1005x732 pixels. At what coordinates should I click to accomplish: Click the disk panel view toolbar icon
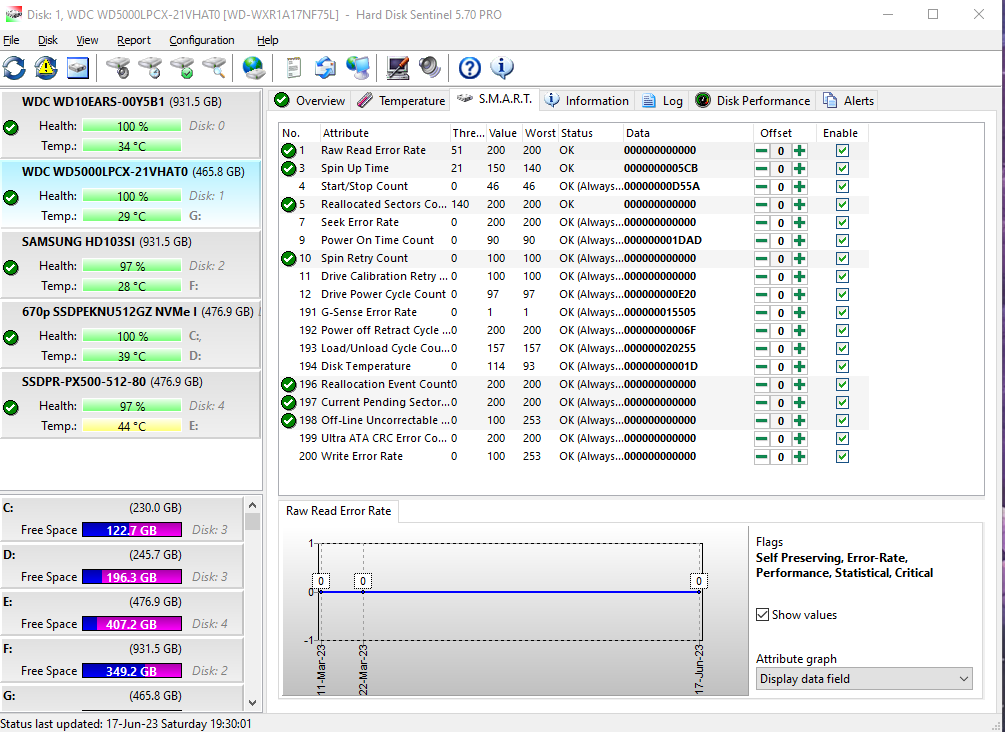(x=78, y=67)
